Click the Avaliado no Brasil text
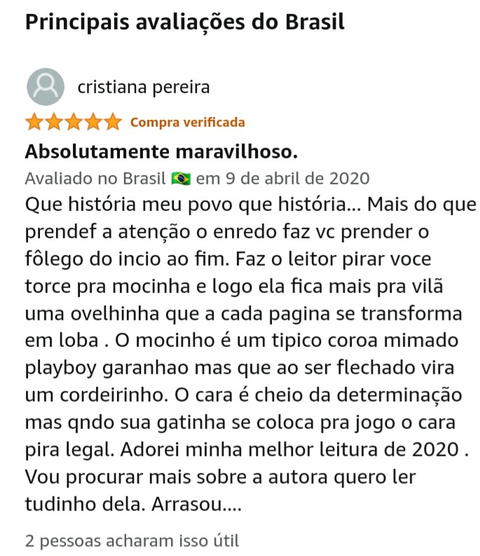Screen dimensions: 480x556 pyautogui.click(x=95, y=178)
